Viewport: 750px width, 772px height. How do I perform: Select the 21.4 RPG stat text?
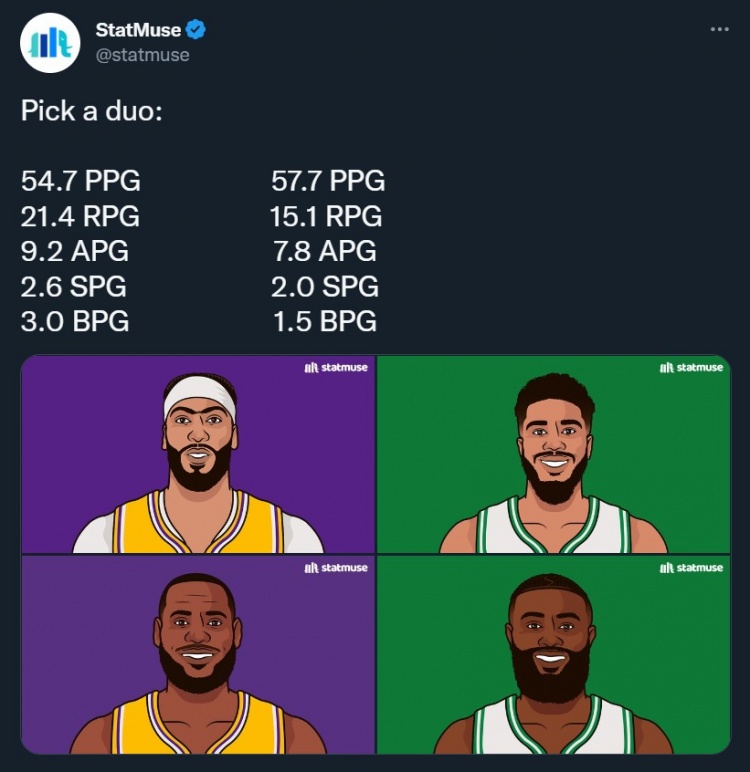(80, 216)
